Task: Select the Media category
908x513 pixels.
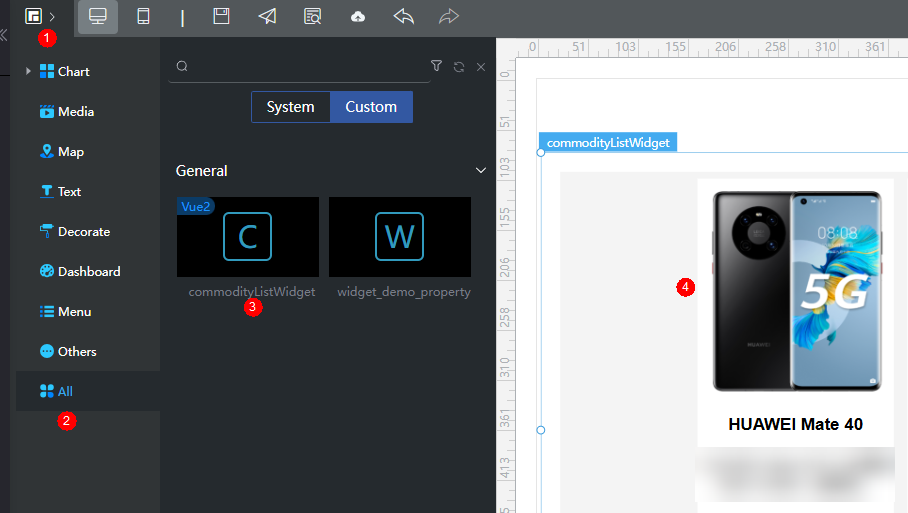Action: (67, 111)
